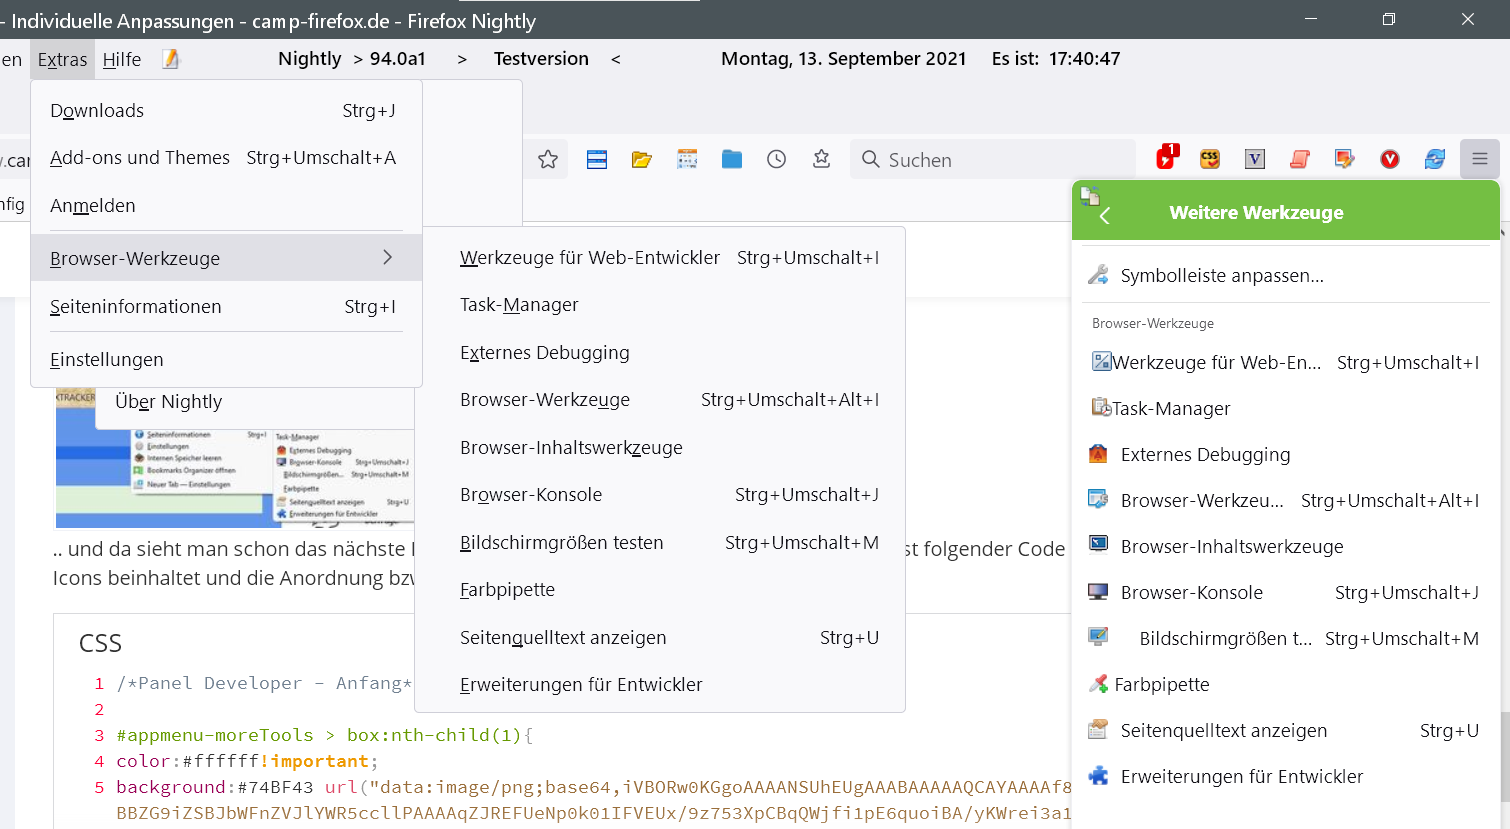Click the red extension icon with badge 1

pyautogui.click(x=1166, y=158)
